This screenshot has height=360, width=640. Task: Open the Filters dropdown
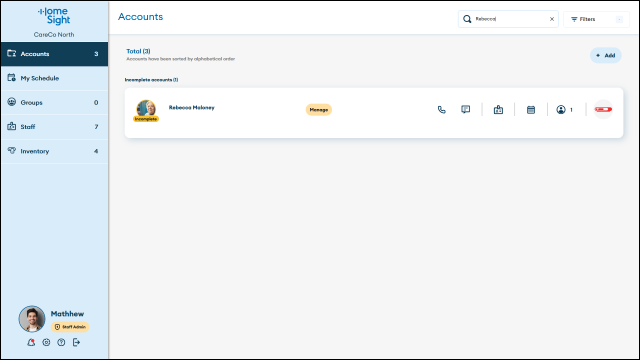tap(596, 19)
